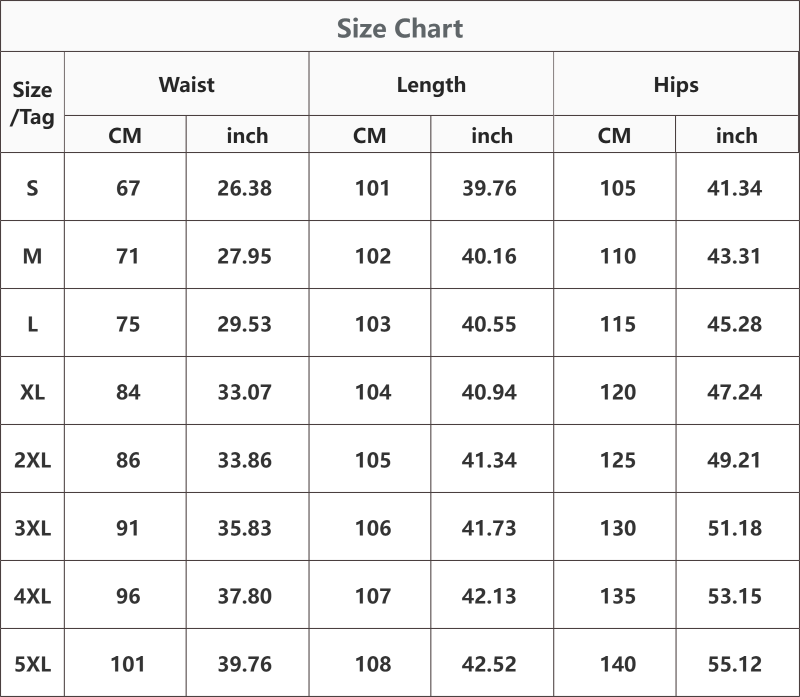Select the S size row label

[x=32, y=188]
